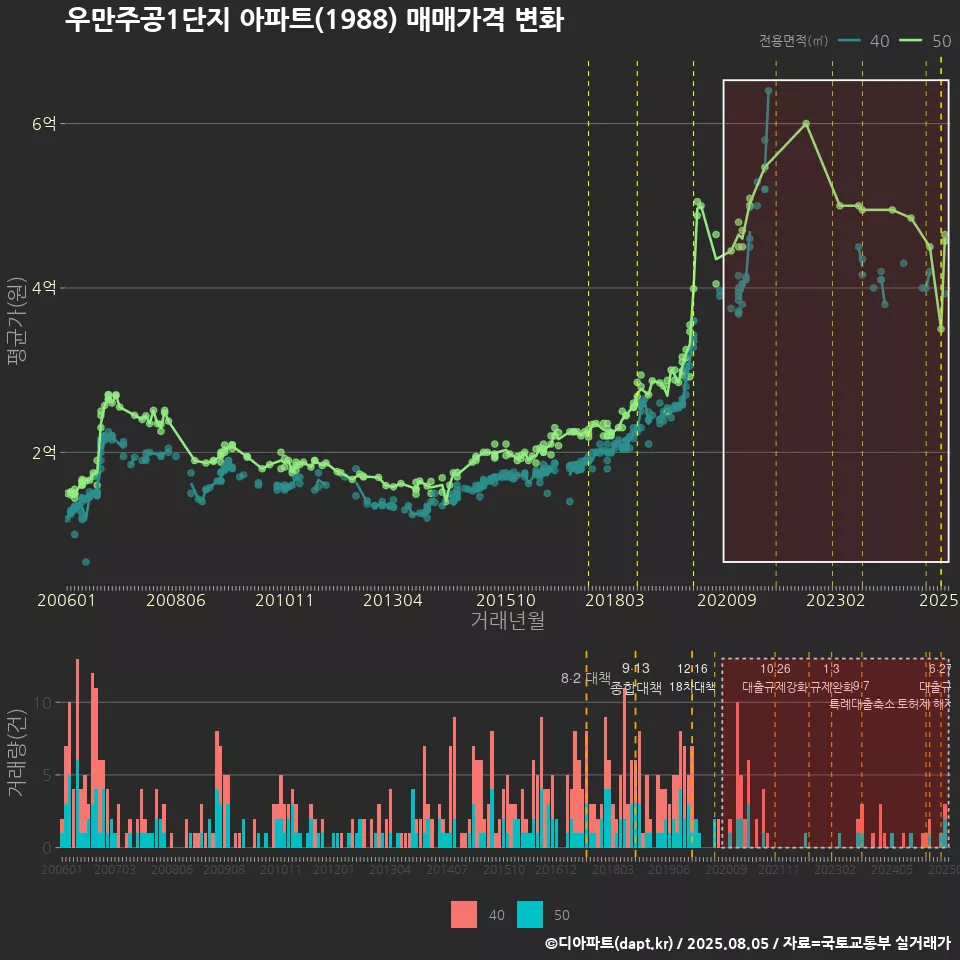Click 201510 on the price chart x-axis
960x960 pixels.
[506, 600]
